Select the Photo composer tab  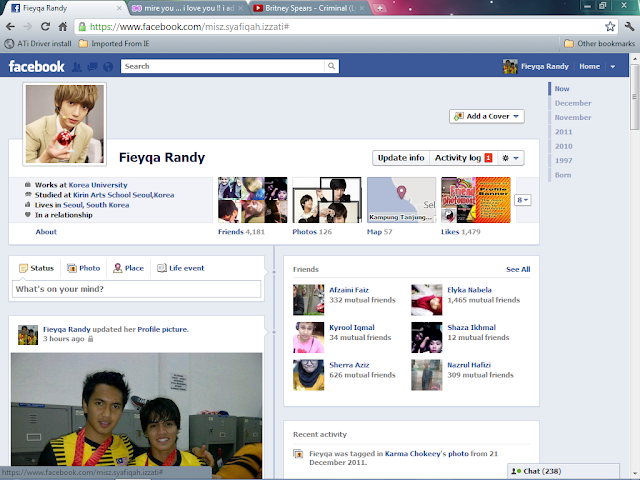coord(84,268)
